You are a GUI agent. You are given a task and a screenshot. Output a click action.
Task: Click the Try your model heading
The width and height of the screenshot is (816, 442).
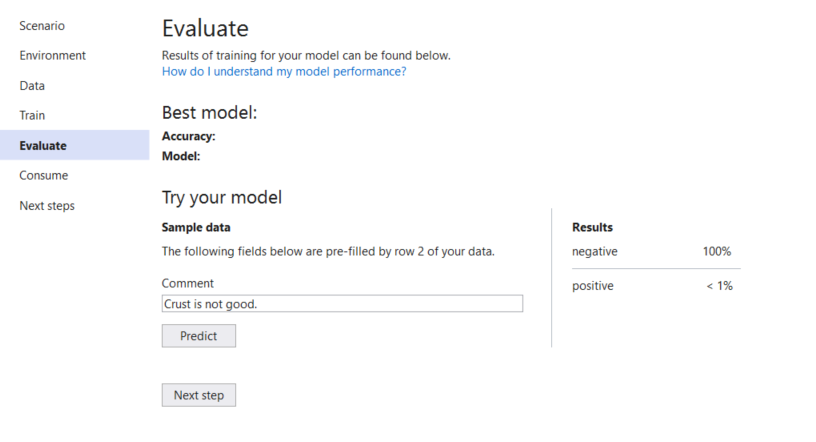222,197
